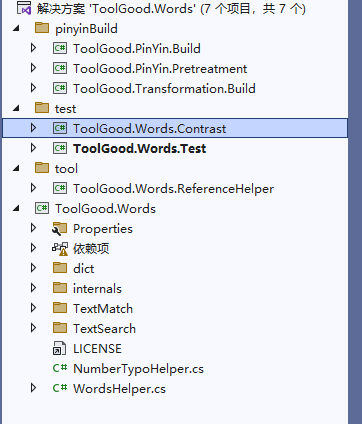The width and height of the screenshot is (362, 424).
Task: Expand the ToolGood.Words.Contrast project
Action: [33, 128]
